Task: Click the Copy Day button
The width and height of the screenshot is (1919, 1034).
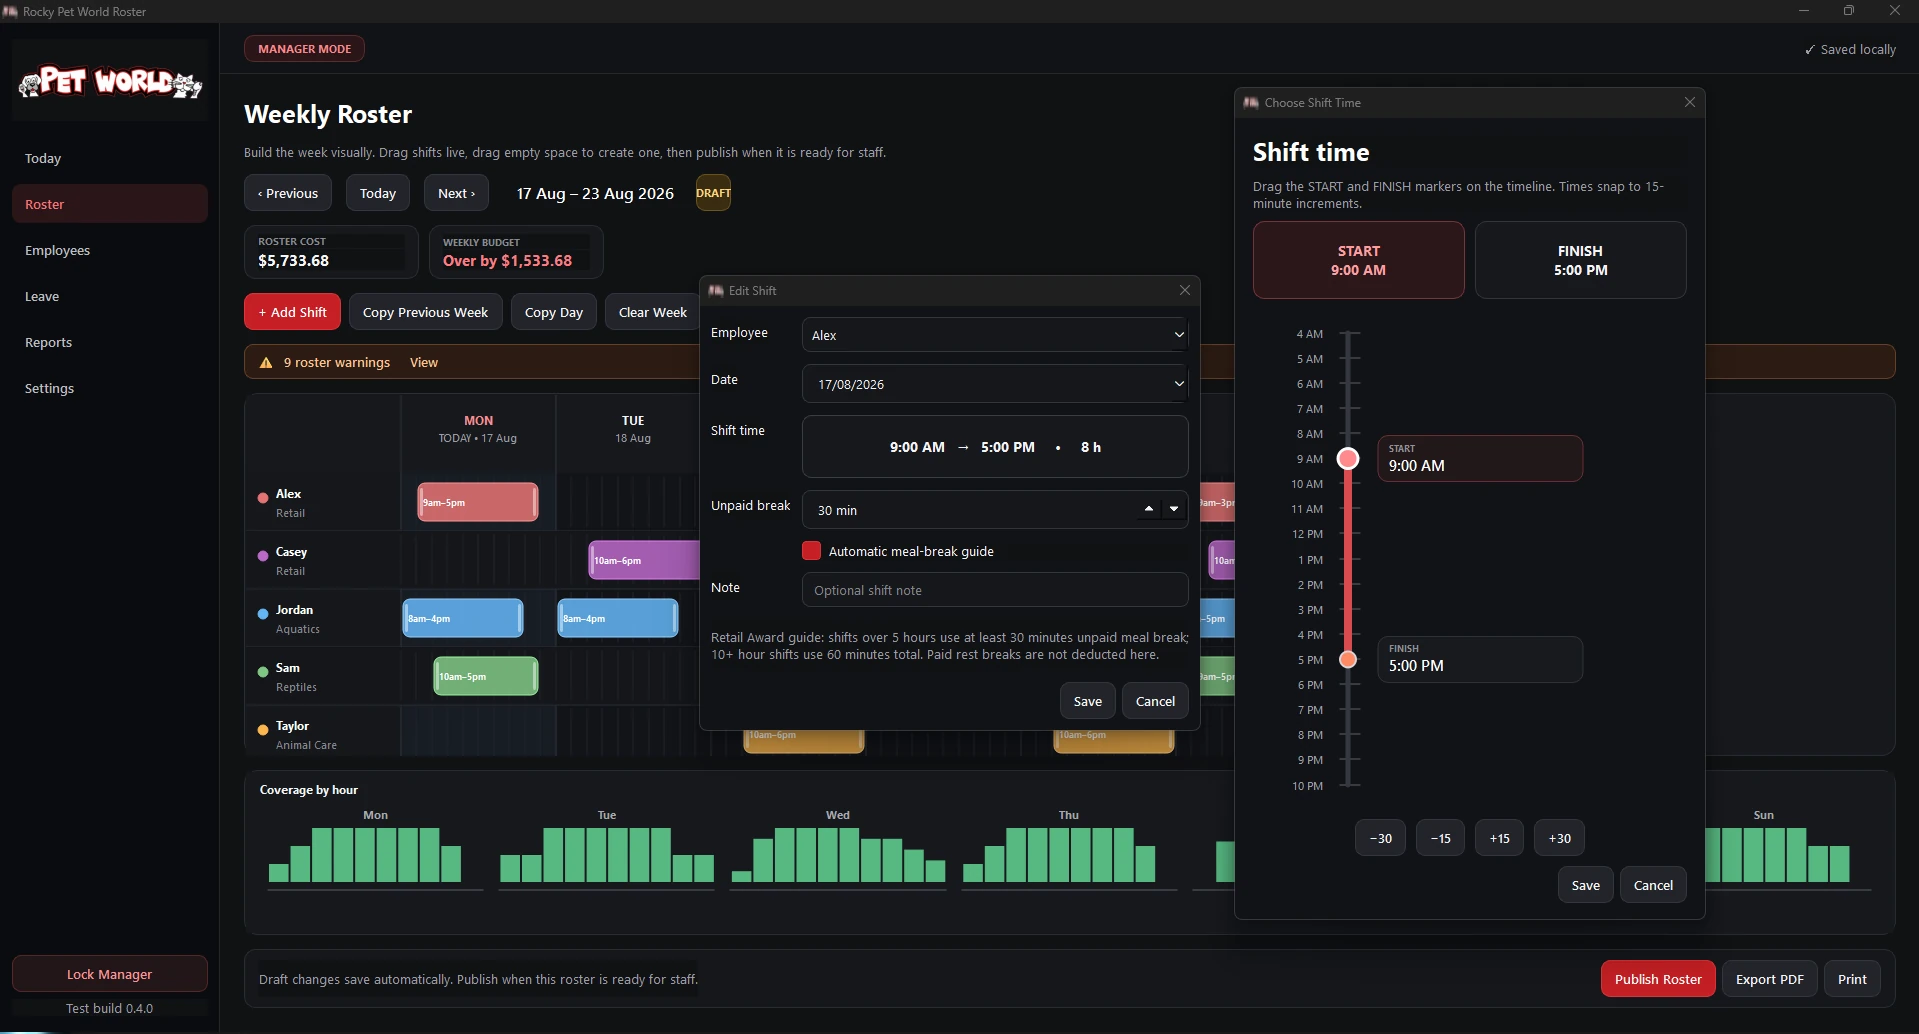Action: coord(554,312)
